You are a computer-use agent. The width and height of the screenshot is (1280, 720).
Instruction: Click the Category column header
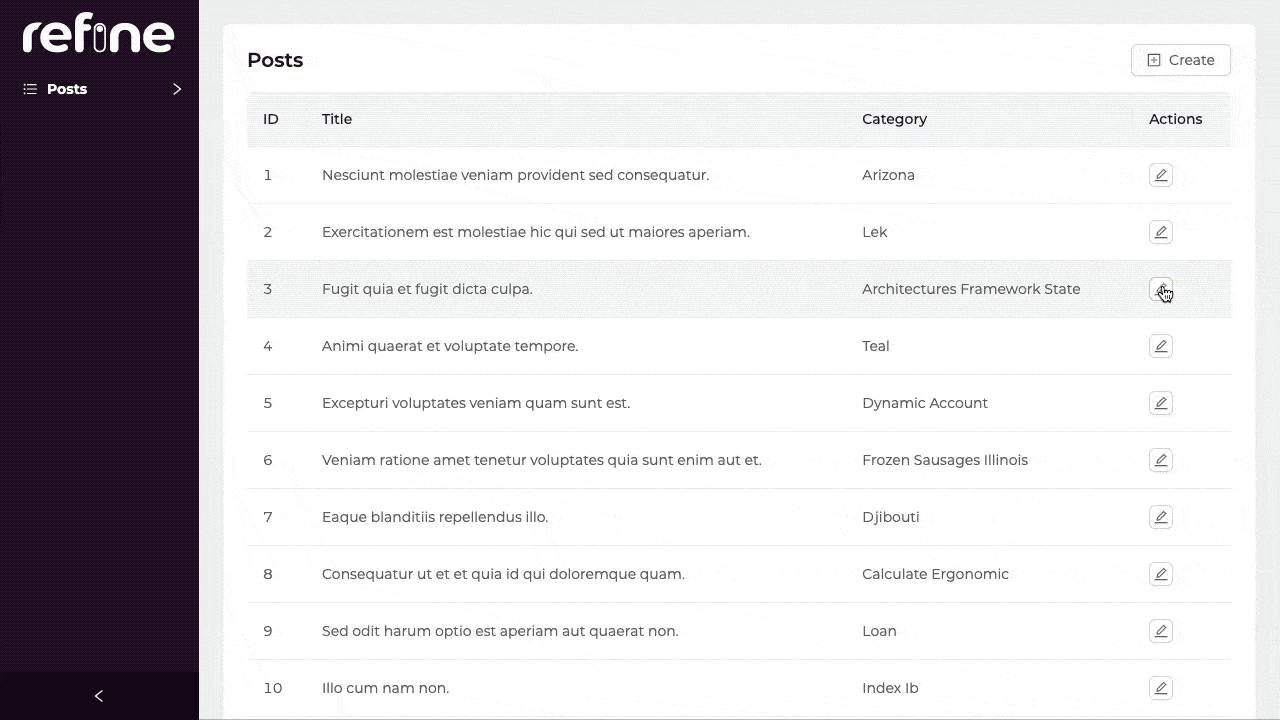tap(894, 119)
